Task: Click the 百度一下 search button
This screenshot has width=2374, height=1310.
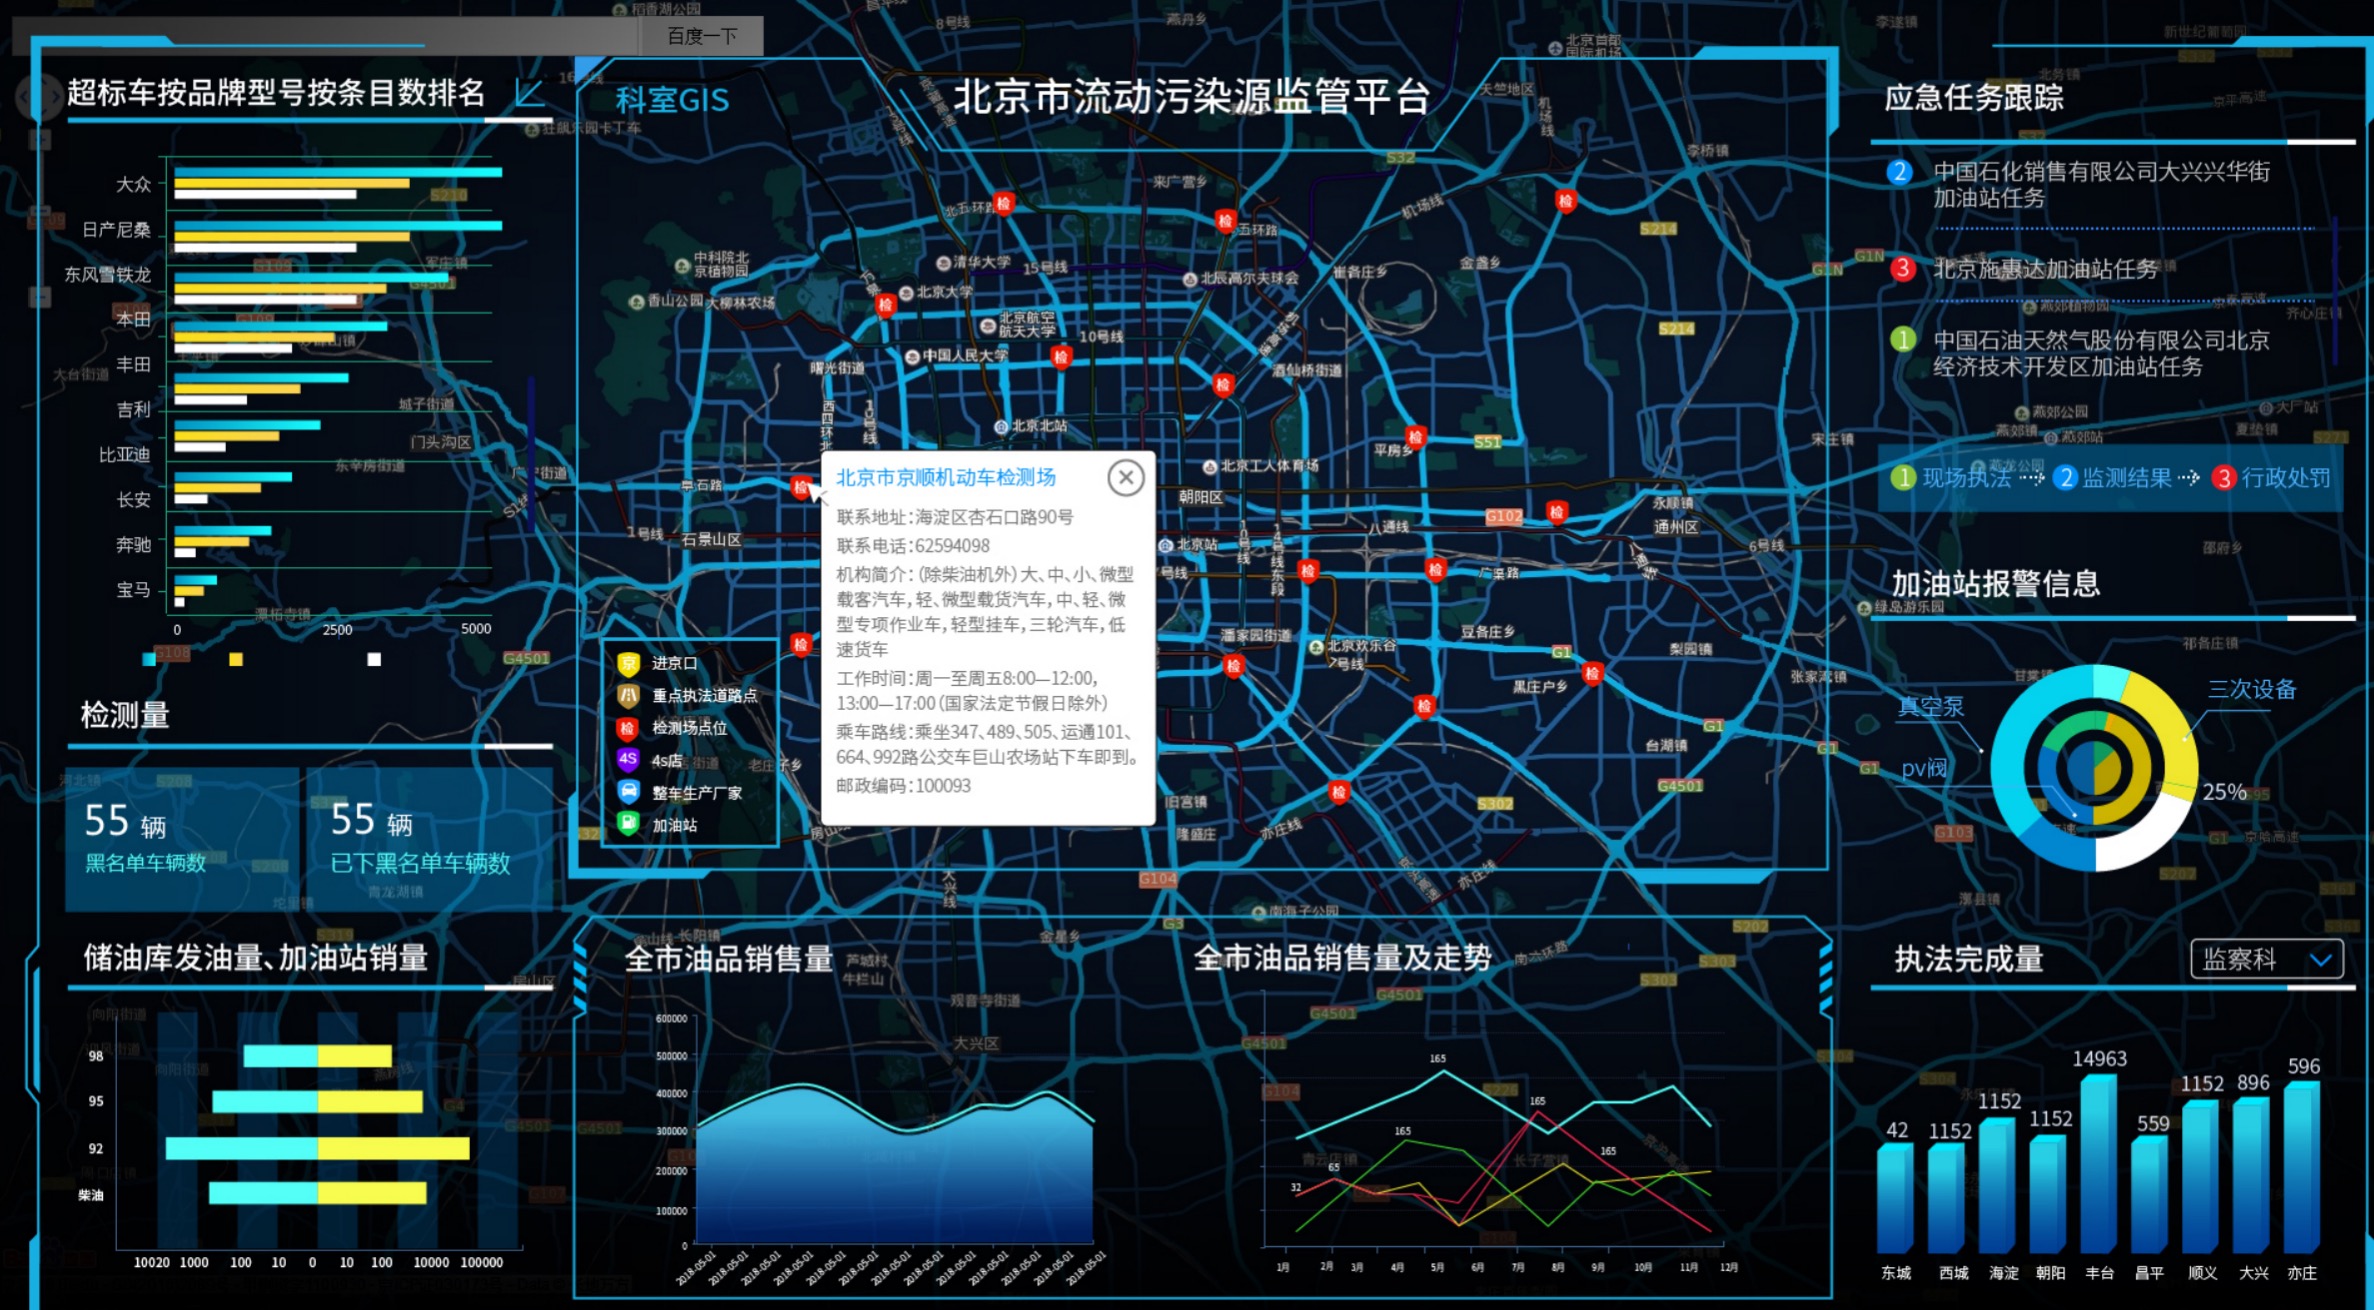Action: point(702,36)
